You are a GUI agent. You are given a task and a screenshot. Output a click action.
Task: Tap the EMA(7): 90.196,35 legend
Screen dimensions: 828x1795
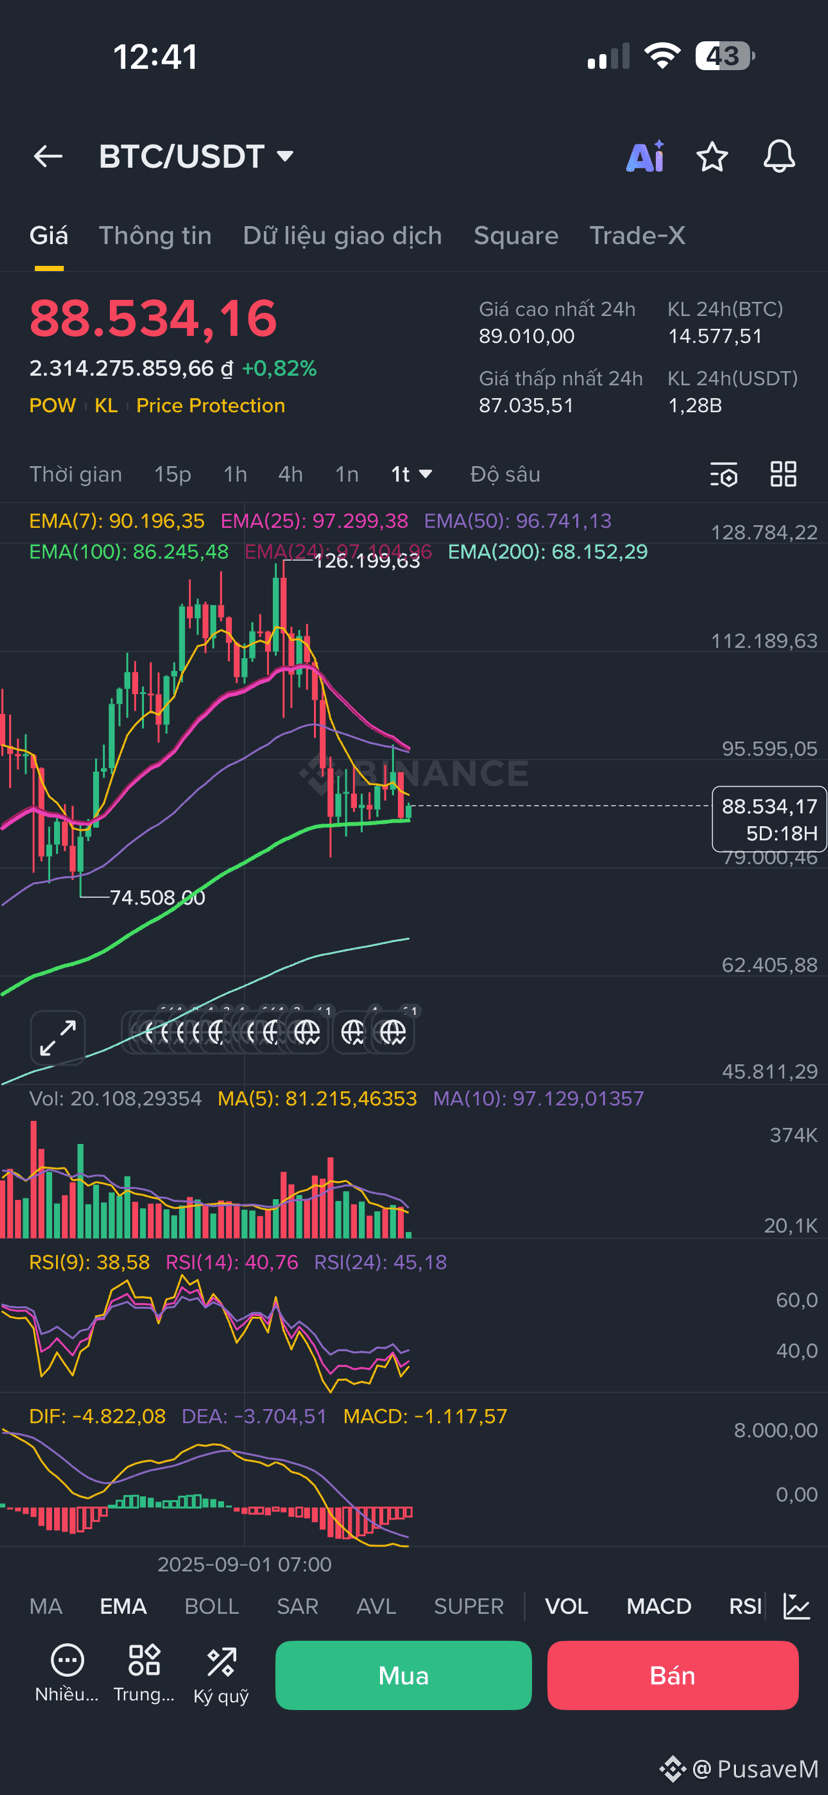(x=117, y=521)
